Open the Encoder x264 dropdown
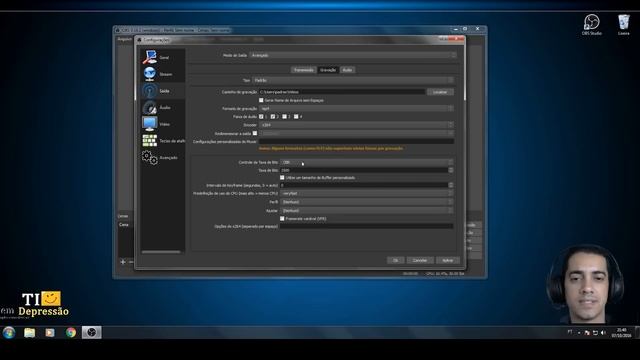Screen dimensions: 640x360 point(356,125)
